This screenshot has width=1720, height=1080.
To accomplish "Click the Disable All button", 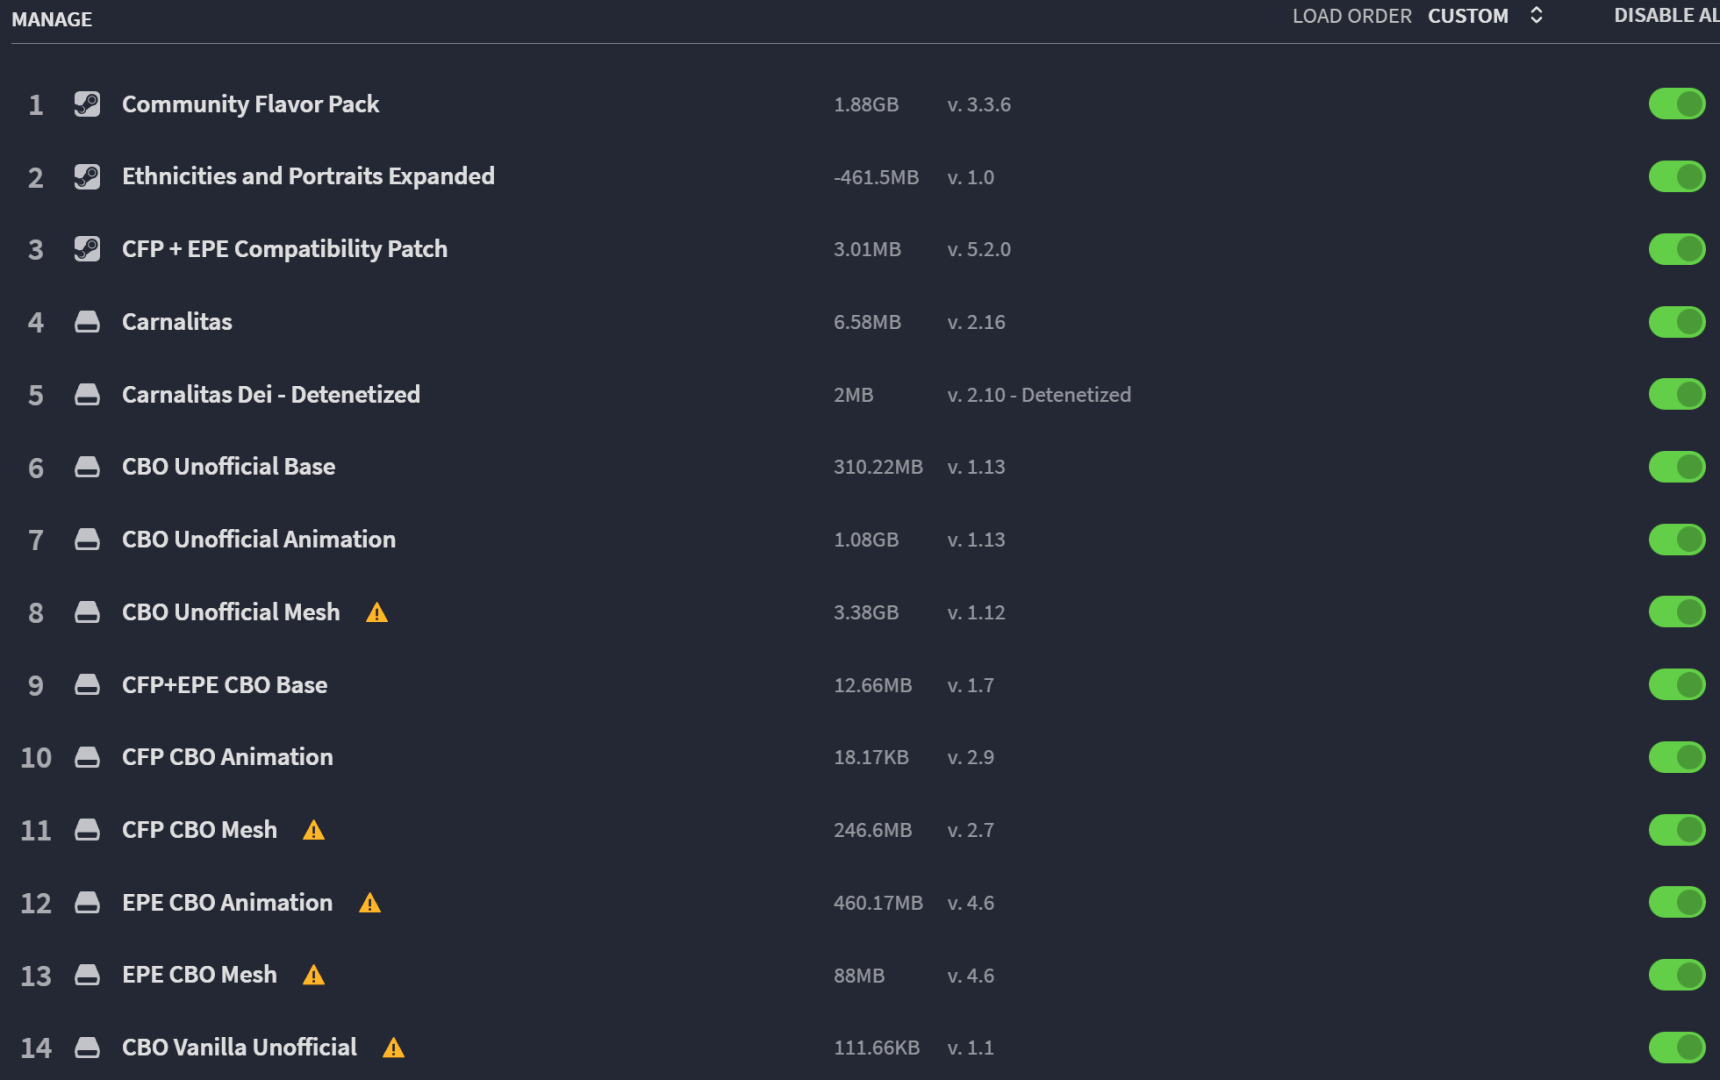I will [x=1666, y=15].
